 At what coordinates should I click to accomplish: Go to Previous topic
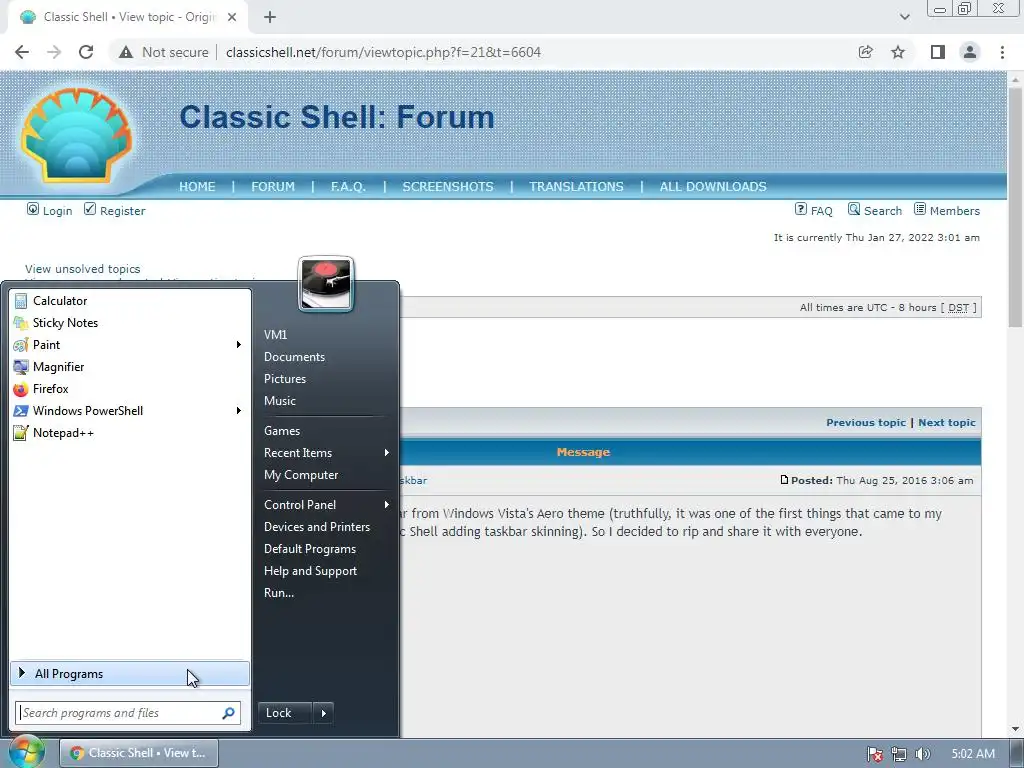click(x=866, y=423)
